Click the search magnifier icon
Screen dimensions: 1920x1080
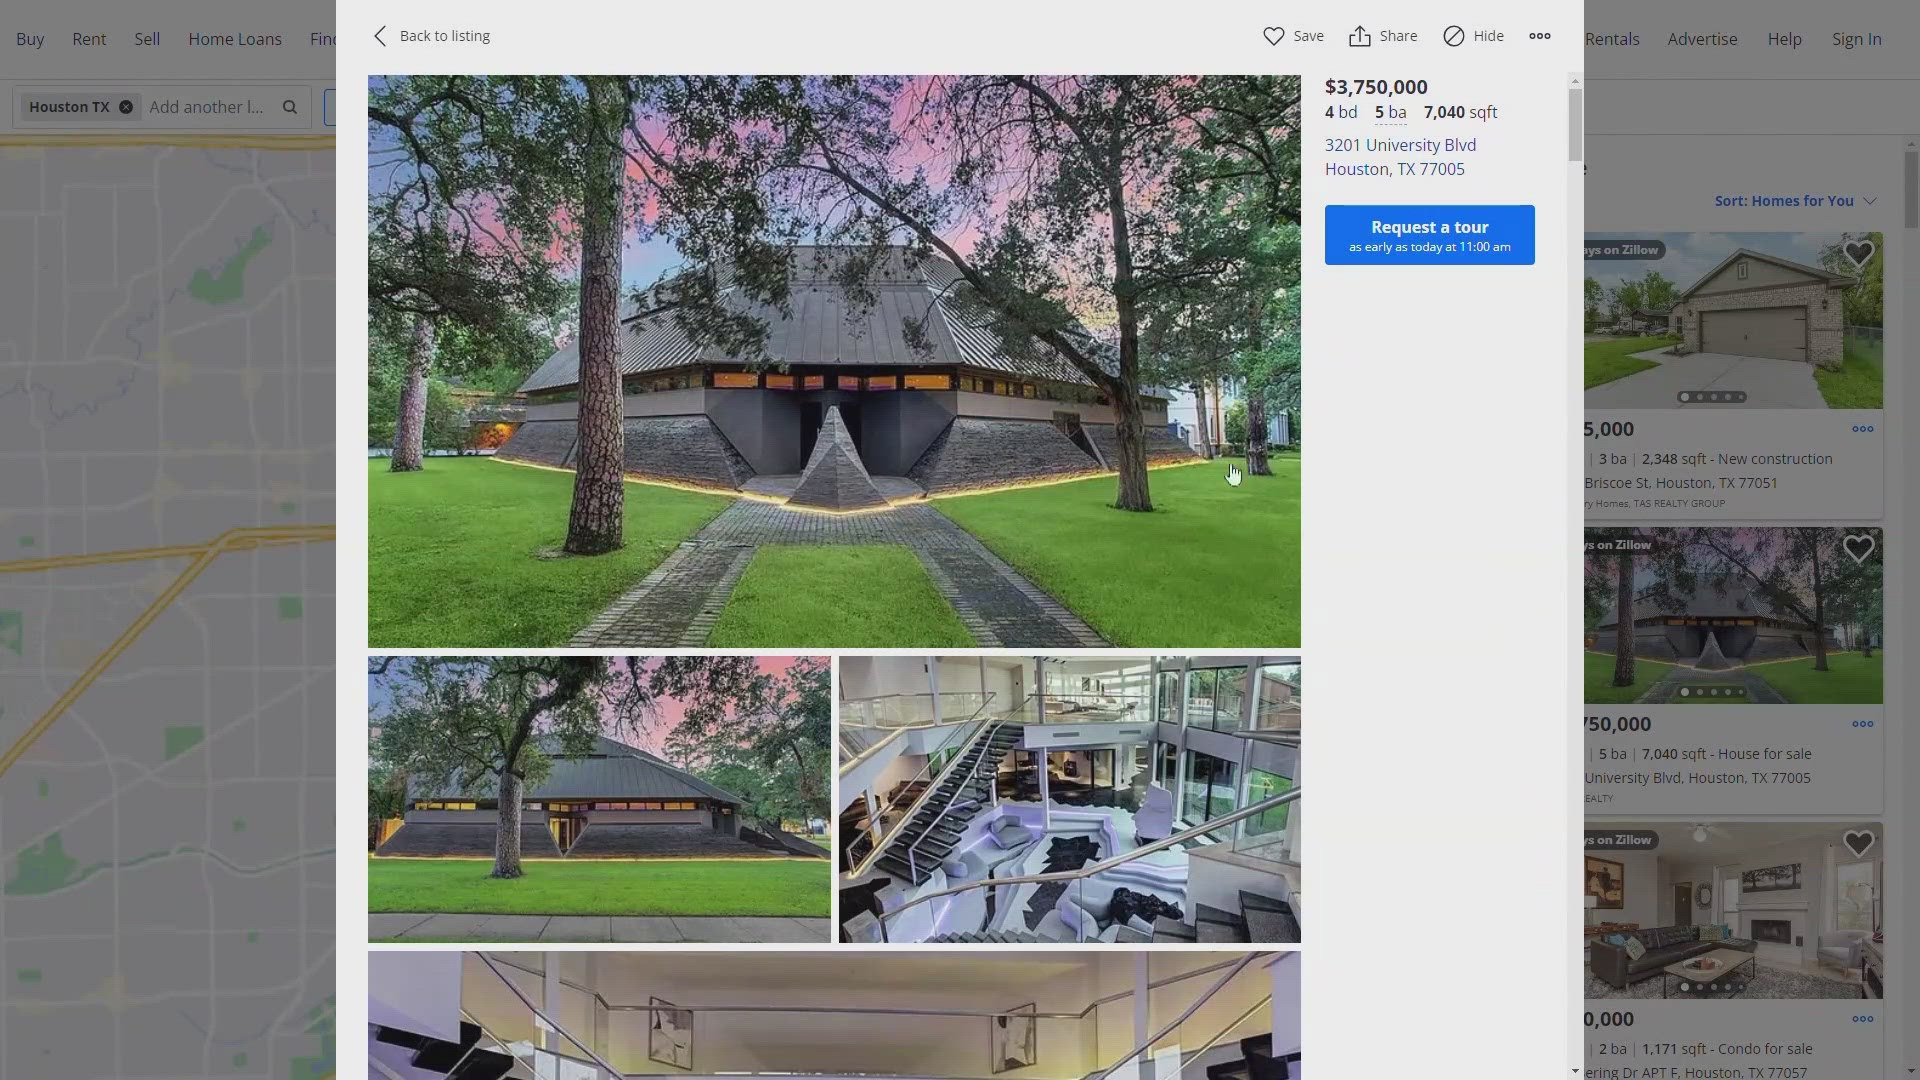coord(289,107)
